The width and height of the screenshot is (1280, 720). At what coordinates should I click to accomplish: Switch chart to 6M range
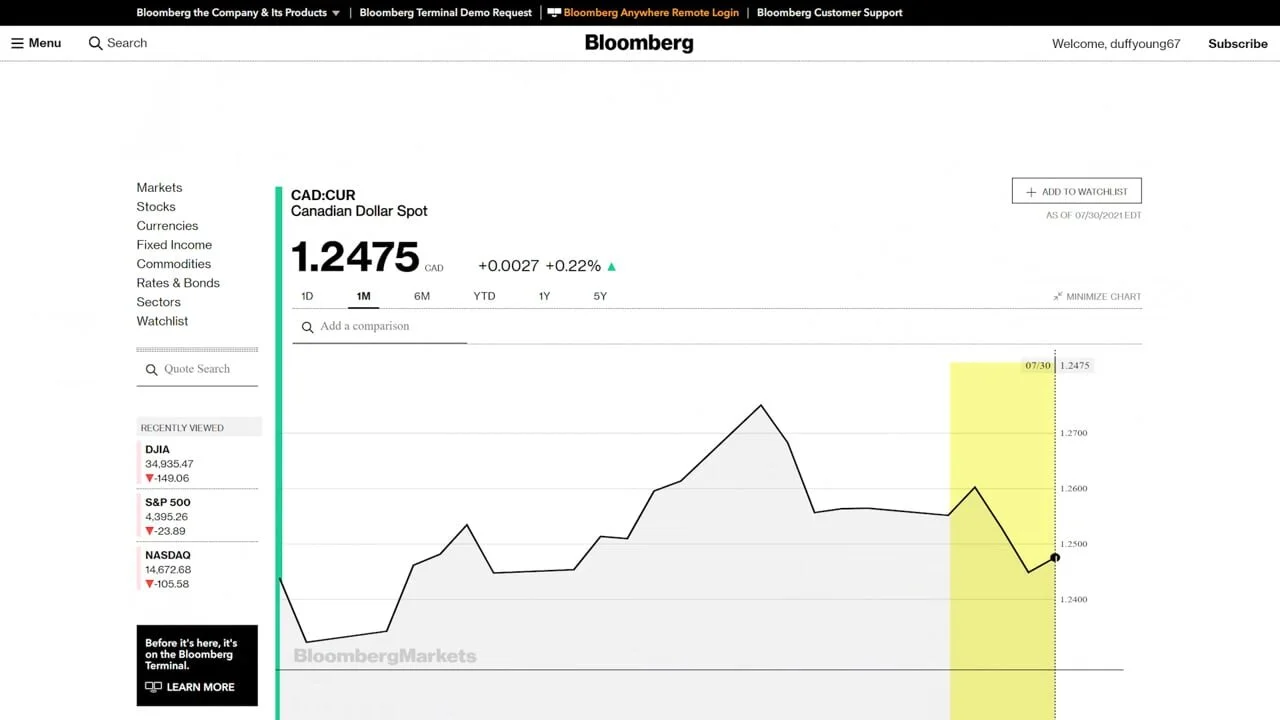coord(422,296)
